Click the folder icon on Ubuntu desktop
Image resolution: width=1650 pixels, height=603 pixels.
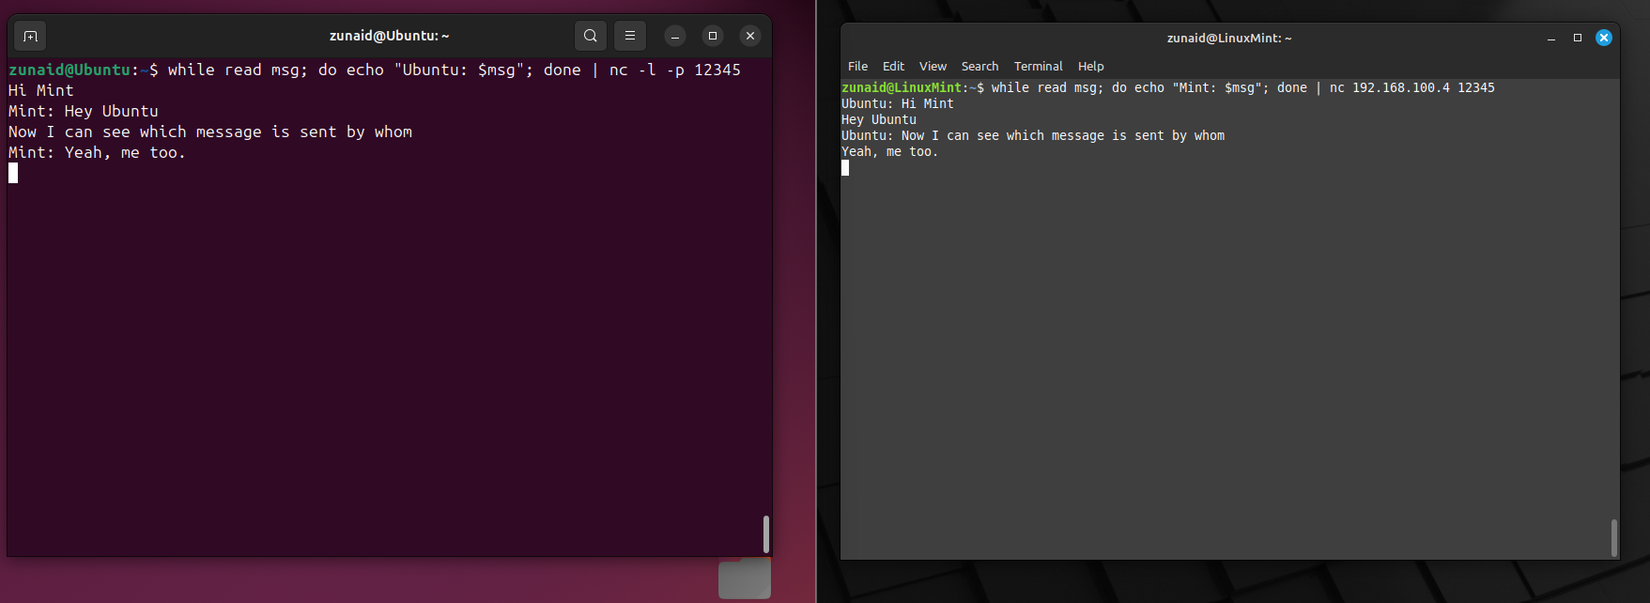[745, 579]
